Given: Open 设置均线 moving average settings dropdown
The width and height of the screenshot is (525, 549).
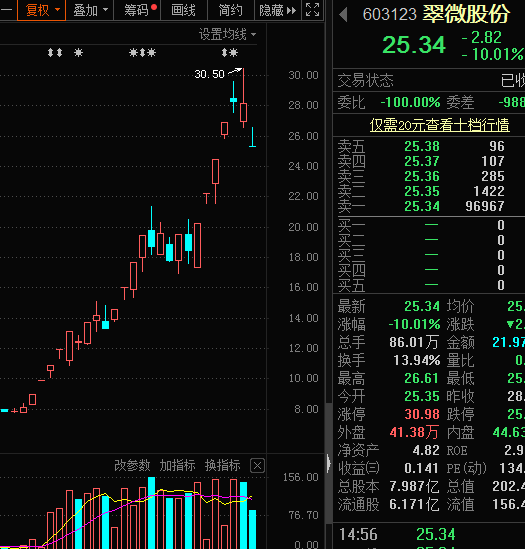Looking at the screenshot, I should 227,35.
